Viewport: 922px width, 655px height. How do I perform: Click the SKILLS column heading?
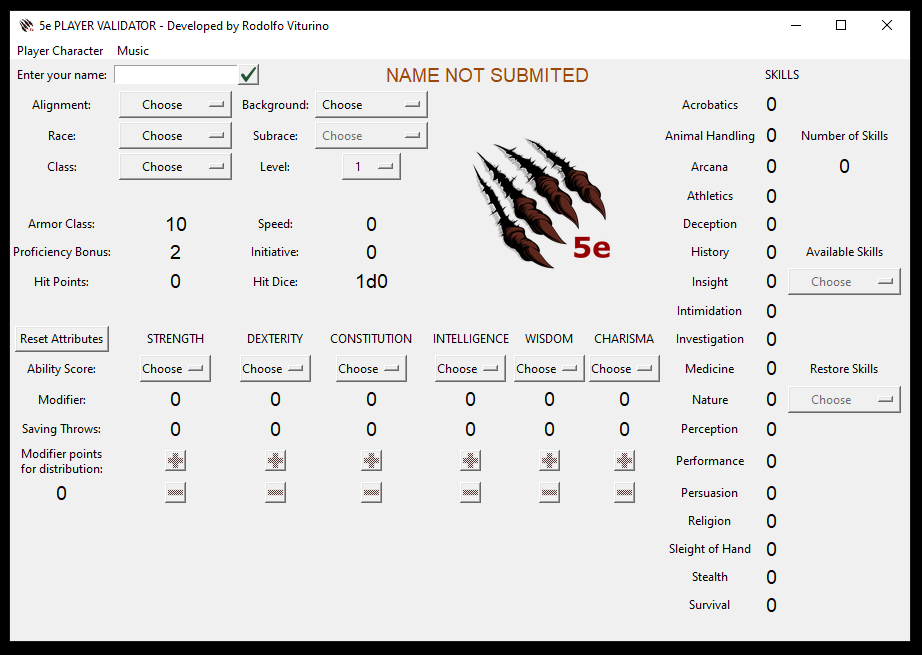click(x=781, y=75)
